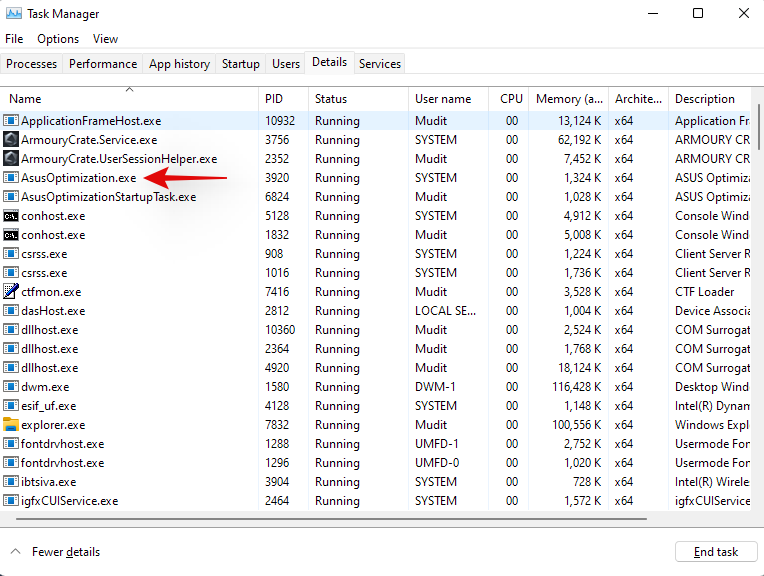This screenshot has height=576, width=764.
Task: Switch to the Services tab
Action: [x=380, y=64]
